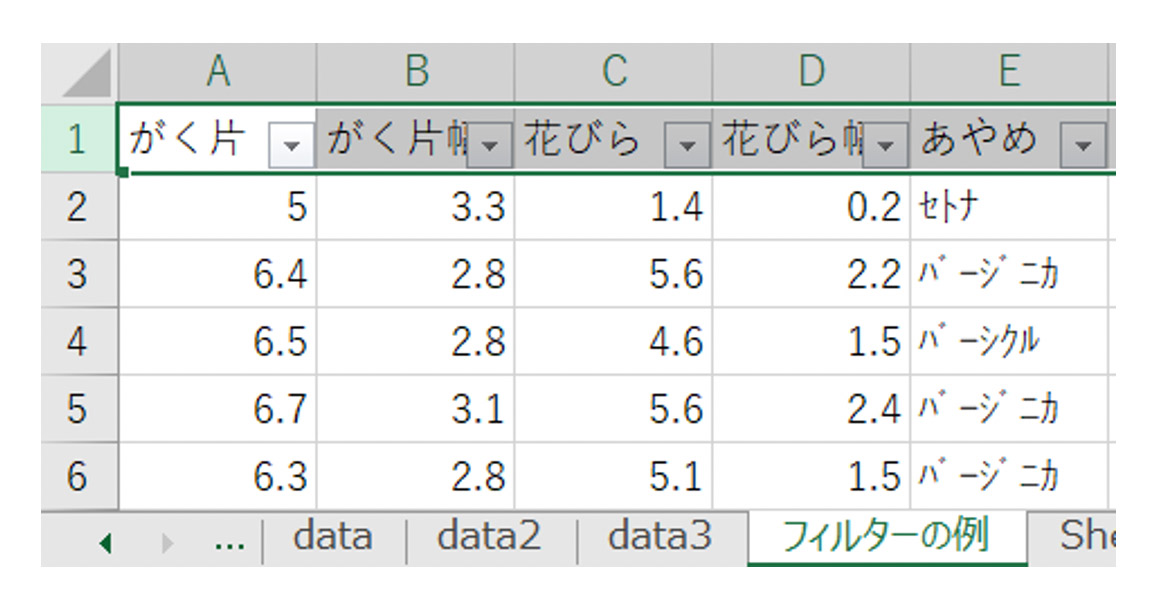Screen dimensions: 1155x613
Task: Expand the あやめ column filter dropdown
Action: [1083, 147]
